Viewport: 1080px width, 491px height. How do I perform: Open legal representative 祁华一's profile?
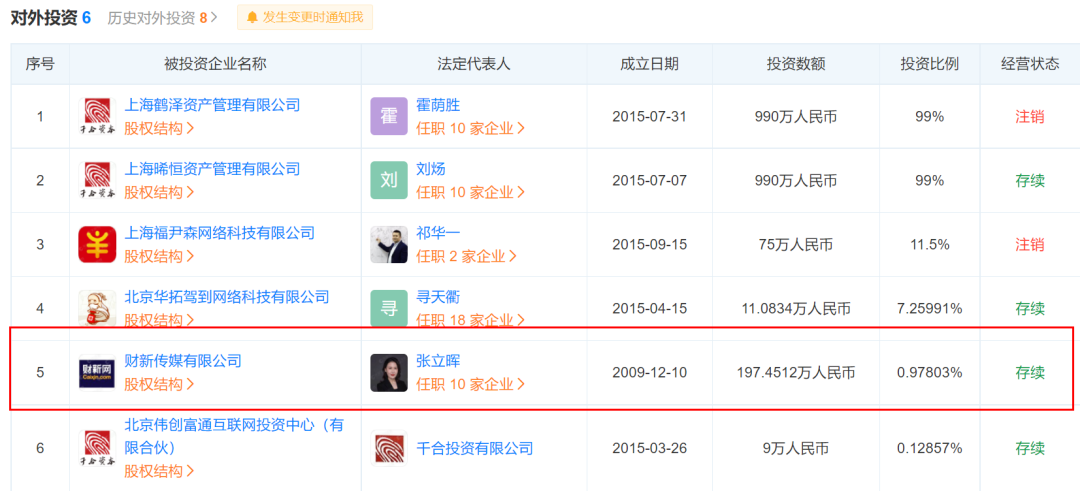438,233
